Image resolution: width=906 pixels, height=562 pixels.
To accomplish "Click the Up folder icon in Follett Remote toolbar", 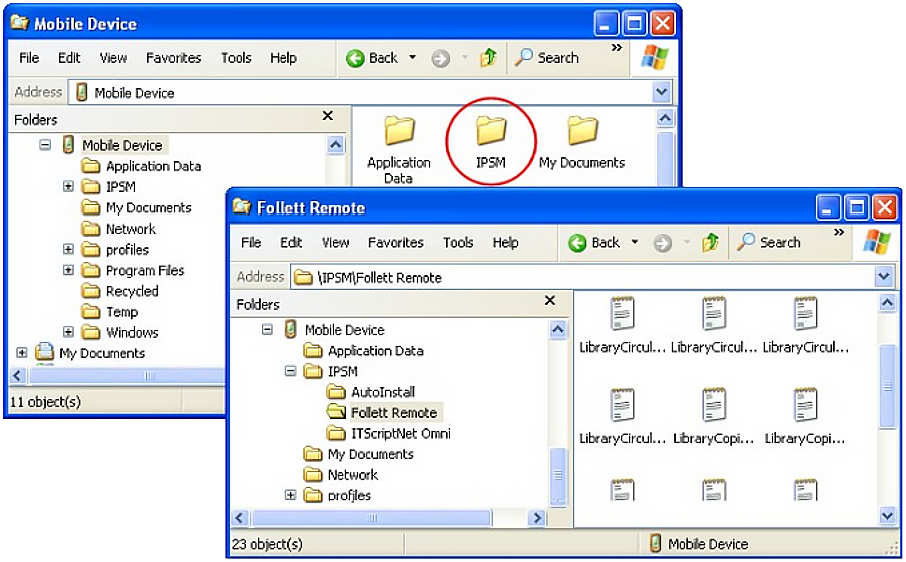I will coord(711,243).
